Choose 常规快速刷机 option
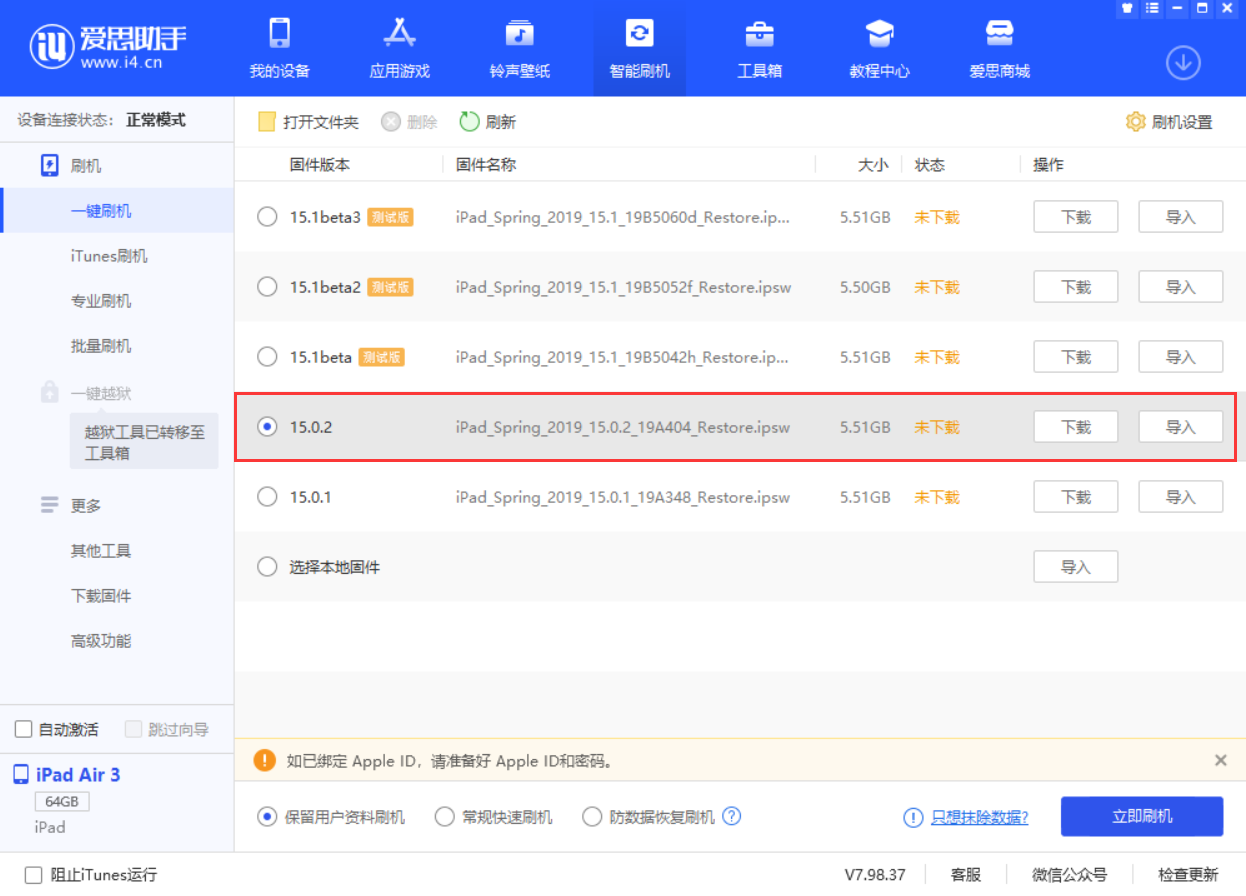 tap(445, 817)
